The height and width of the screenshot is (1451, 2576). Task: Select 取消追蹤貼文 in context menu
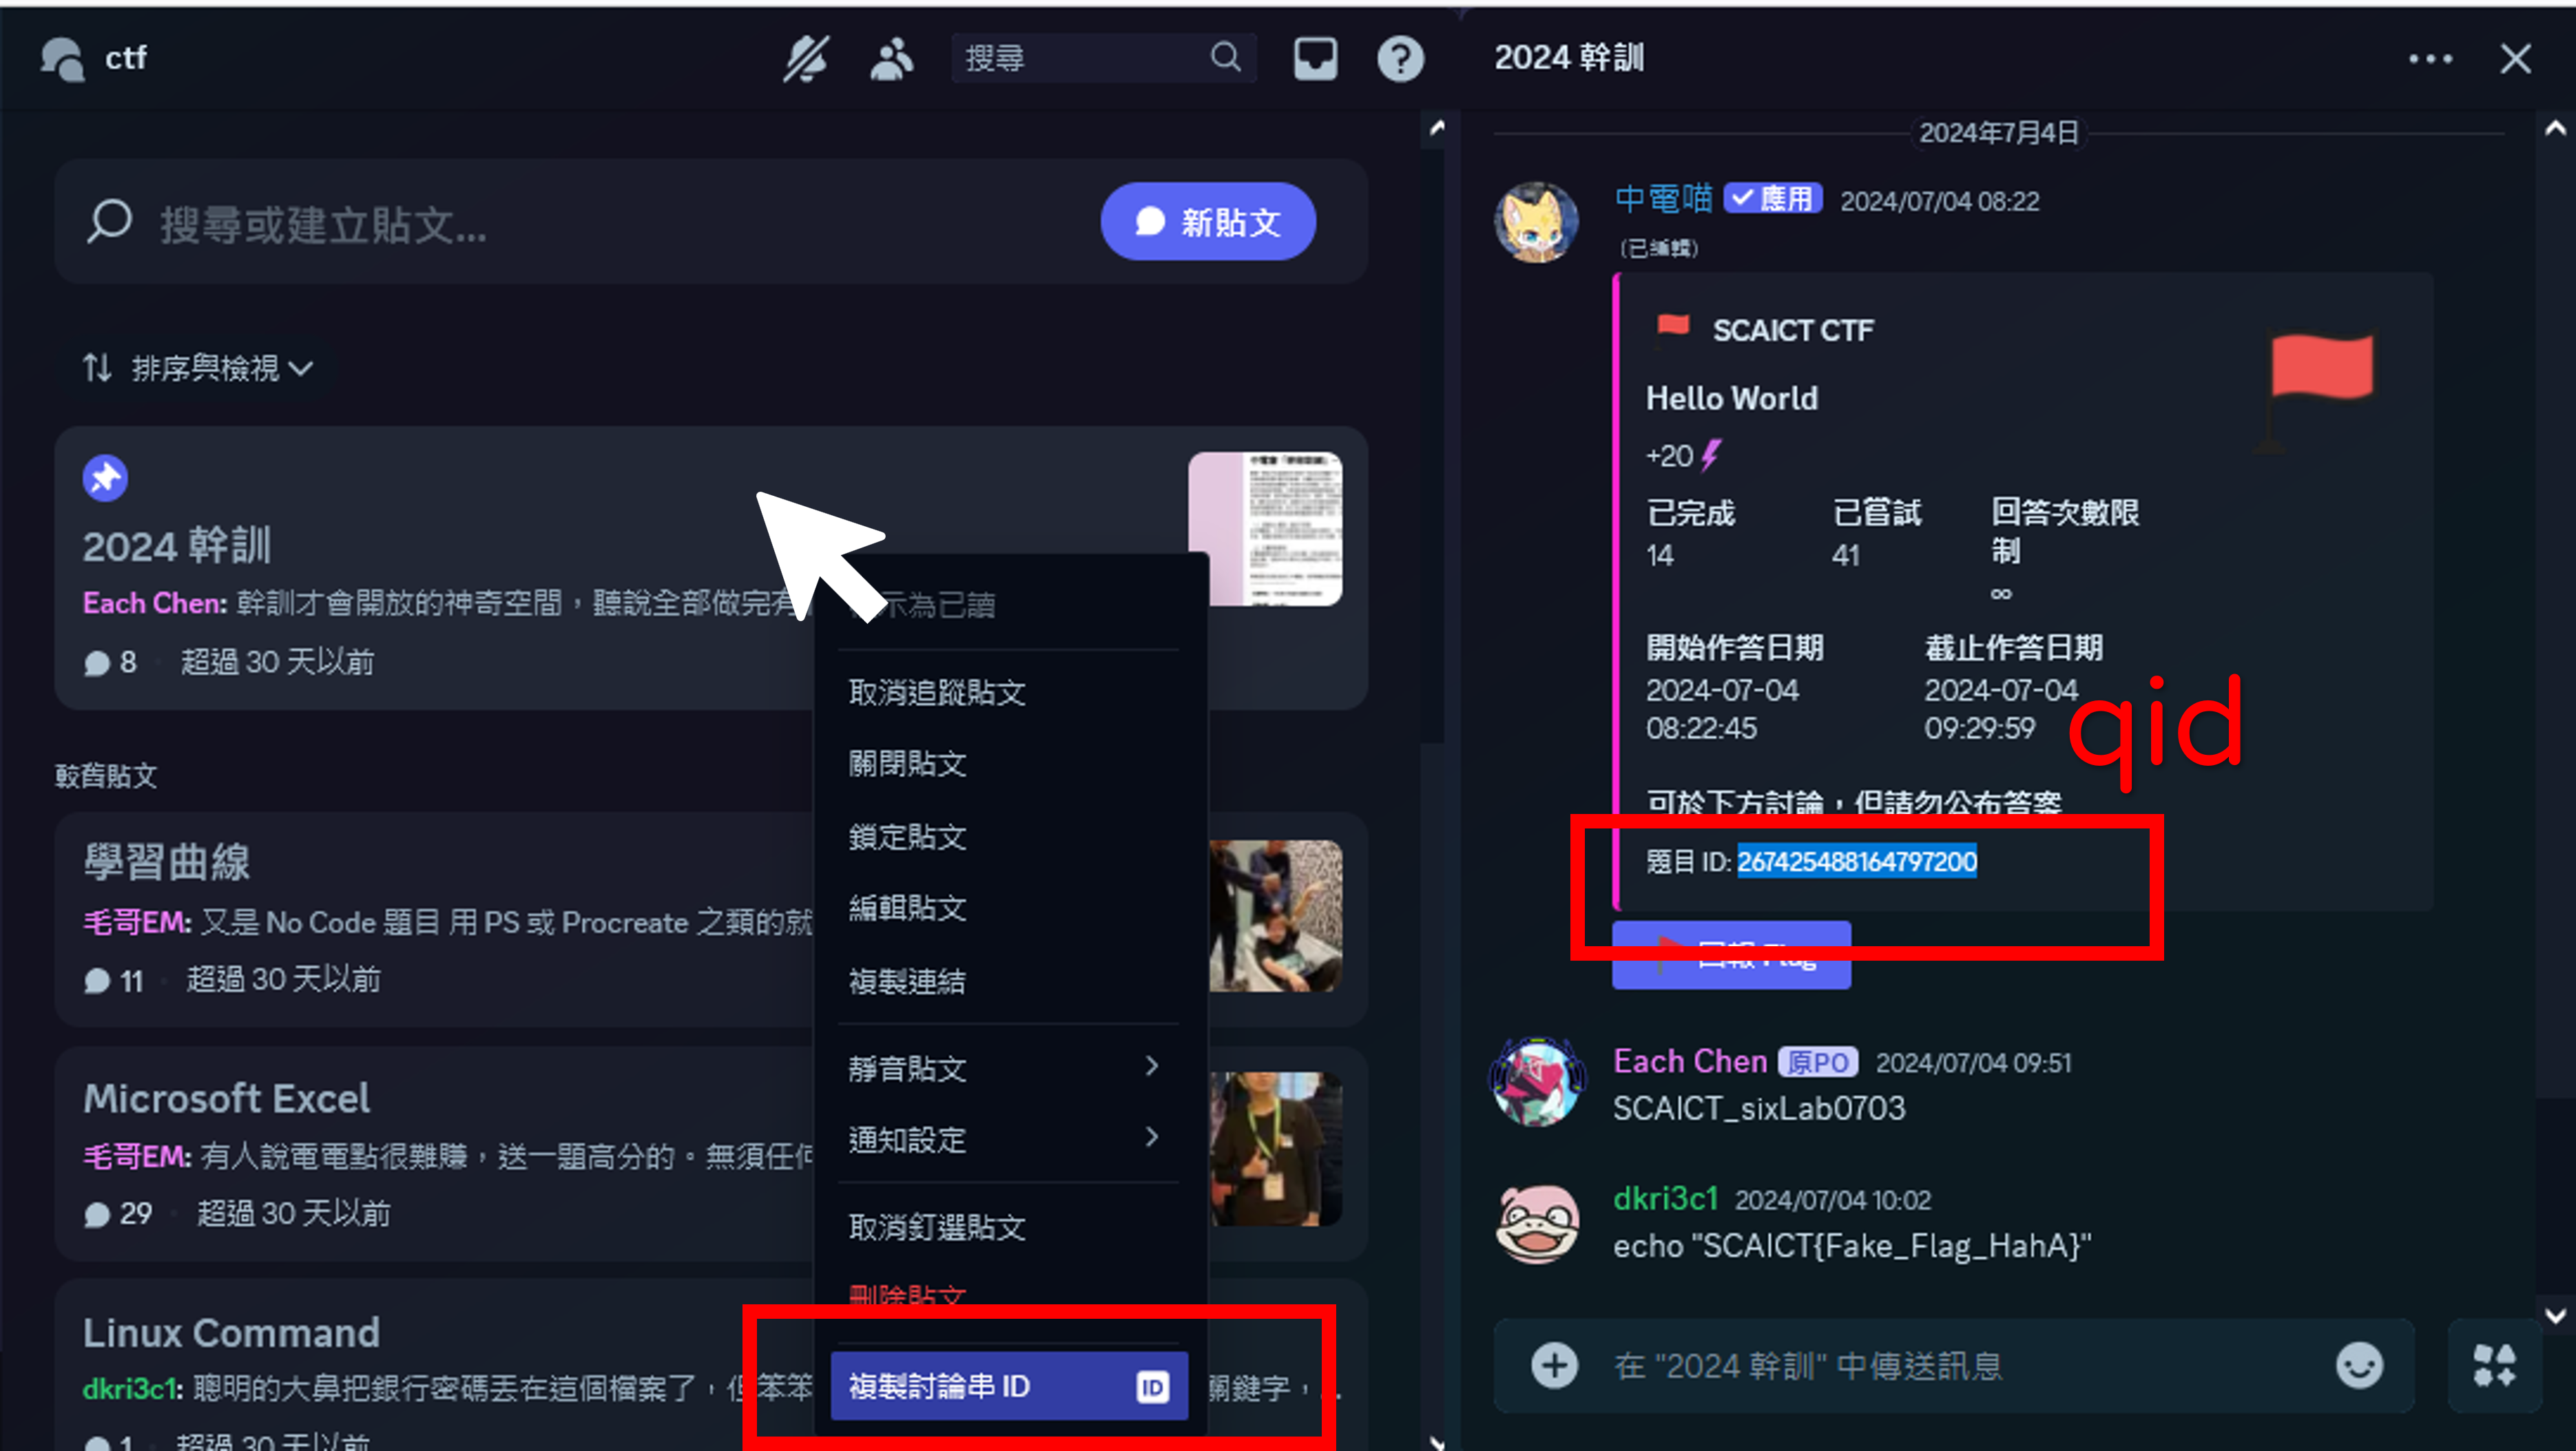coord(936,692)
